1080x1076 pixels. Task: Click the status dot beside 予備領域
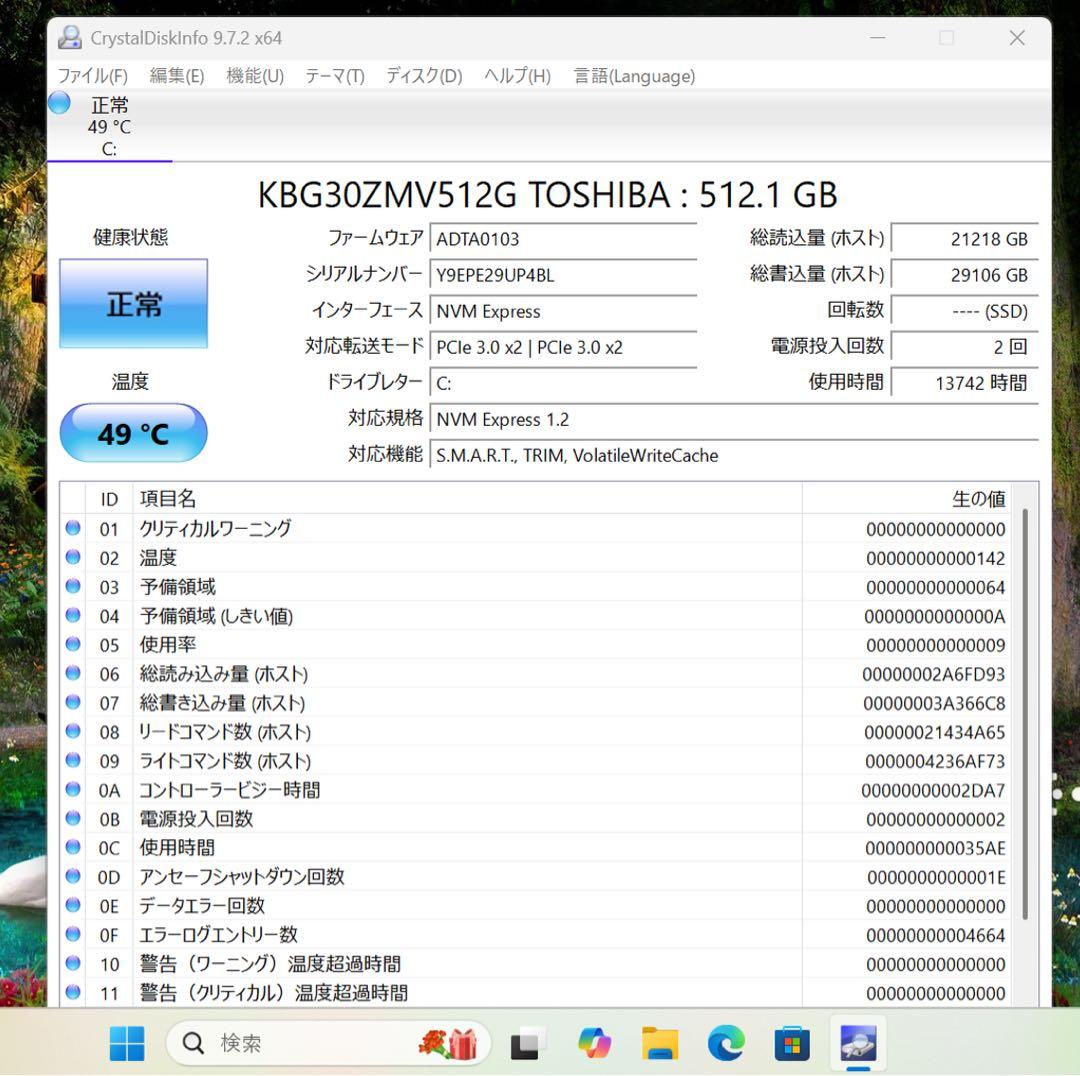[73, 586]
